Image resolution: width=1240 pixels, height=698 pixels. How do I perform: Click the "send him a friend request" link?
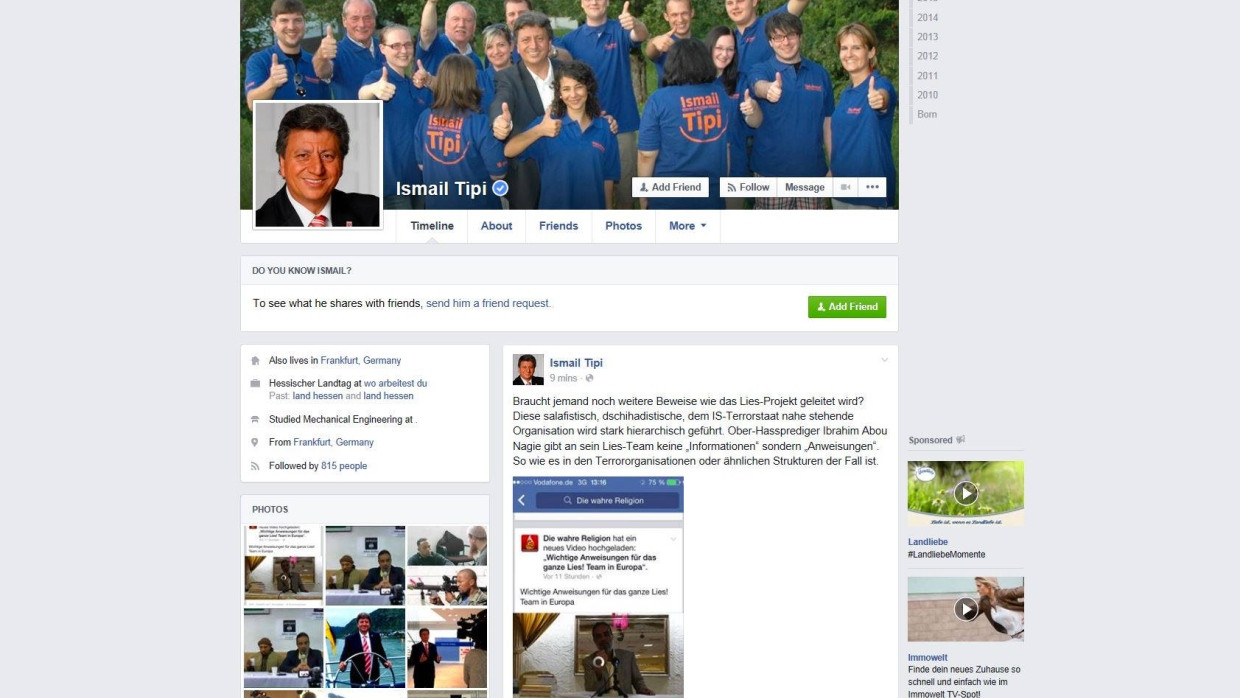[488, 303]
